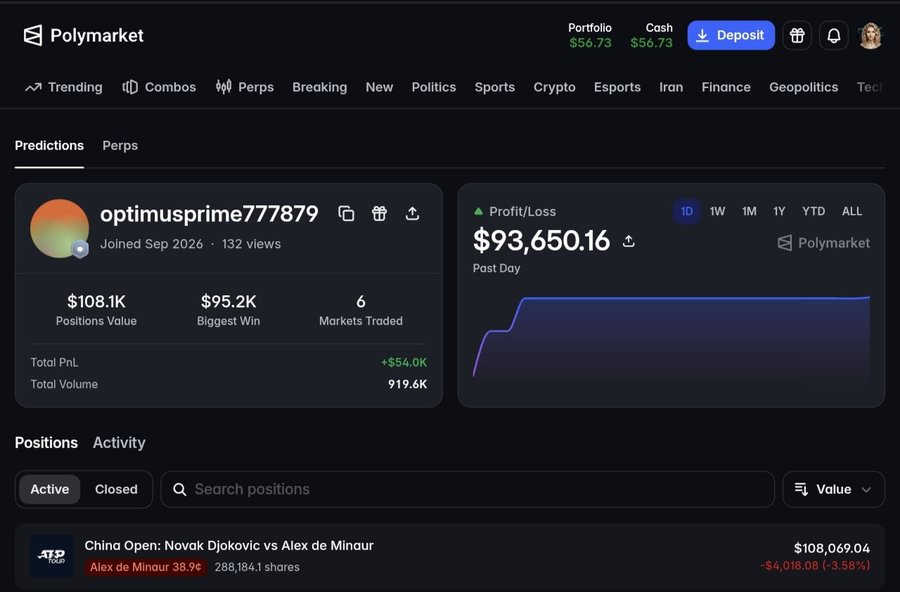This screenshot has width=900, height=592.
Task: Click the Profit/Loss green triangle indicator
Action: pyautogui.click(x=478, y=211)
